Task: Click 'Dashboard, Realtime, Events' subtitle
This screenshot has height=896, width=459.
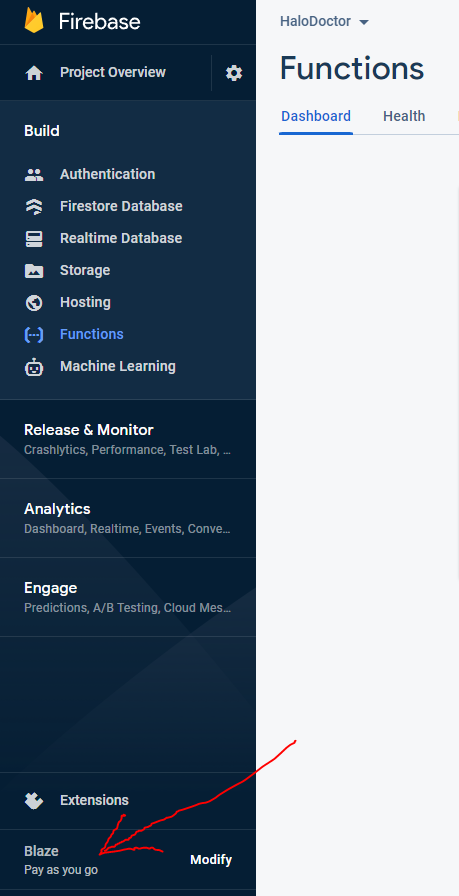Action: pyautogui.click(x=127, y=529)
